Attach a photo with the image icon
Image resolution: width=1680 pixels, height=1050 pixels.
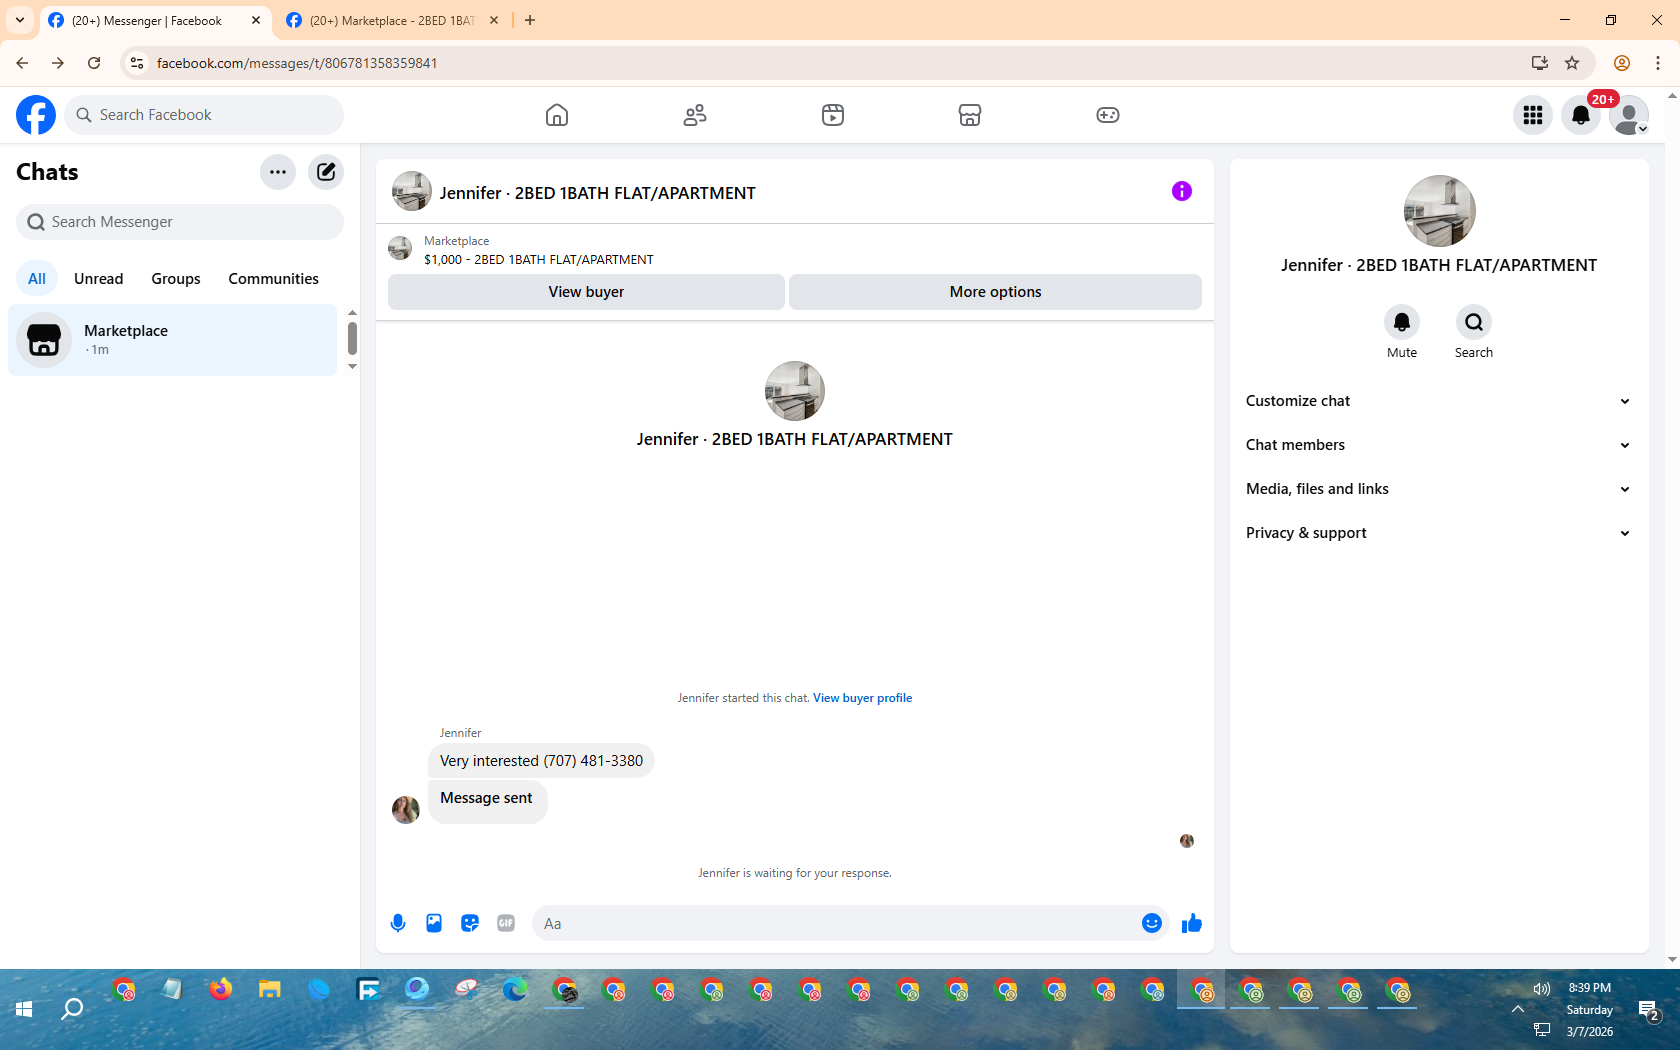(434, 923)
